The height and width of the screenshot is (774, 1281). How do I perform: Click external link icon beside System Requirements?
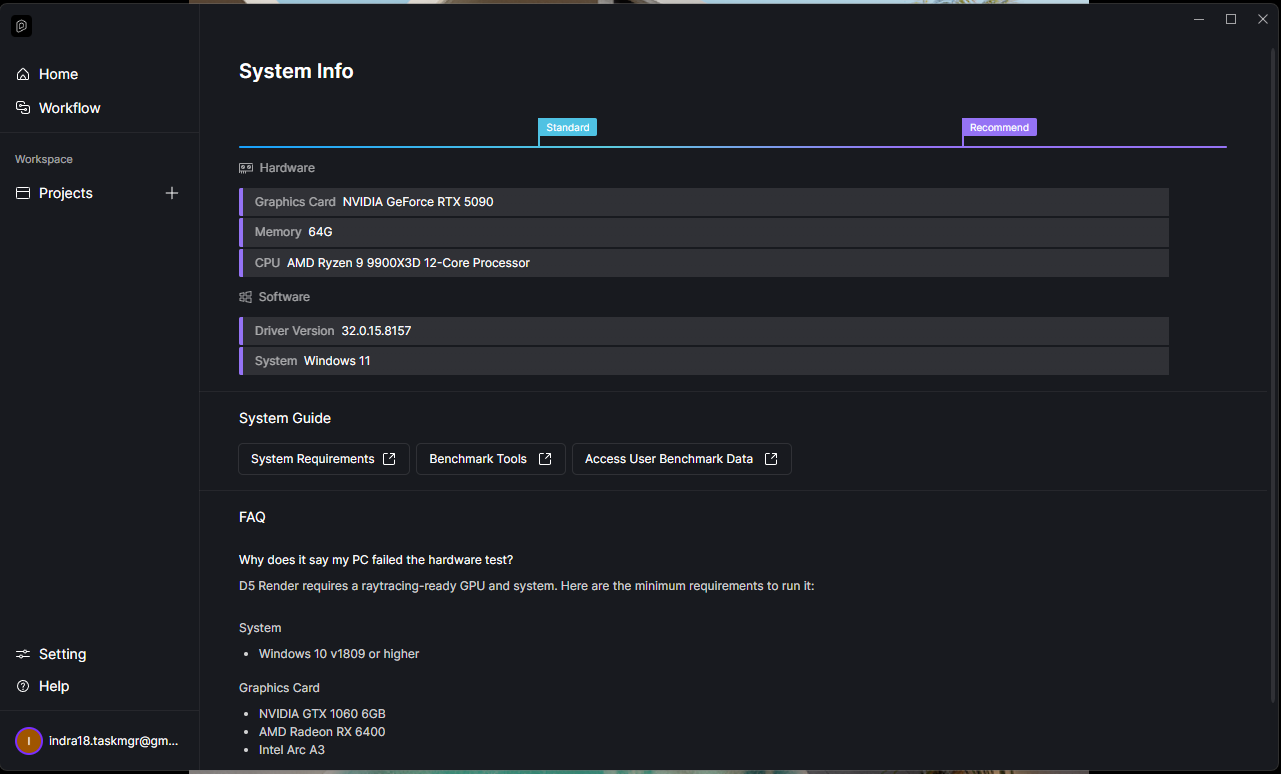389,459
